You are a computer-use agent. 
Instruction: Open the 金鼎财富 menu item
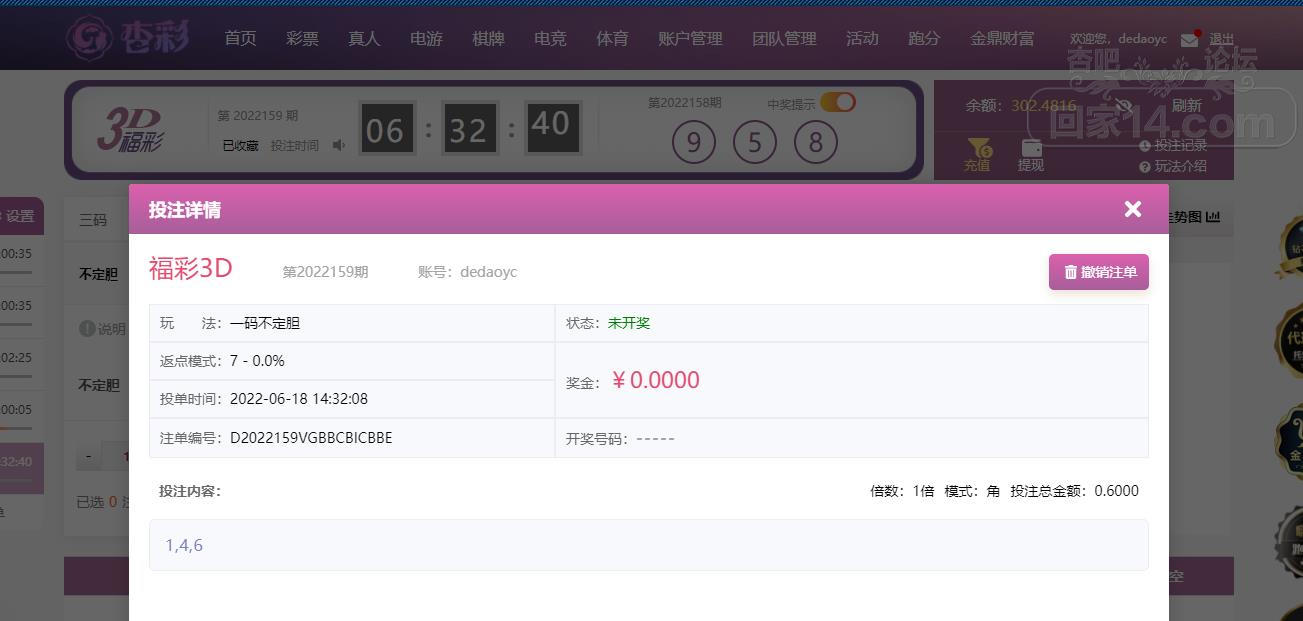pyautogui.click(x=1002, y=39)
